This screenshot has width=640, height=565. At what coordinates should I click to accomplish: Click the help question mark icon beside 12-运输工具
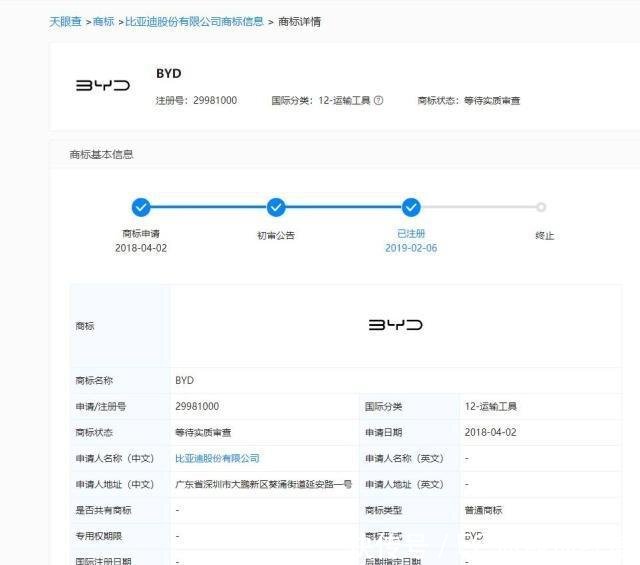[378, 100]
